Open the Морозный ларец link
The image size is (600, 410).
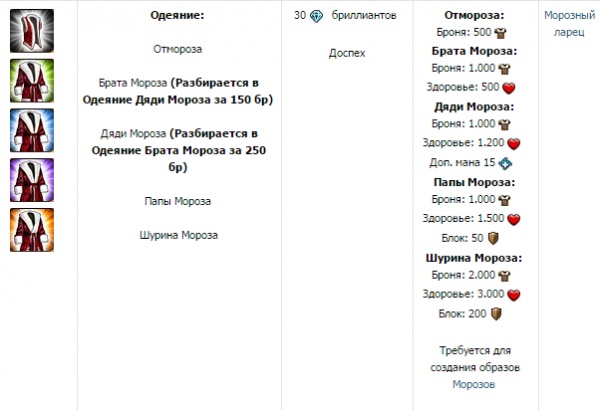click(569, 24)
